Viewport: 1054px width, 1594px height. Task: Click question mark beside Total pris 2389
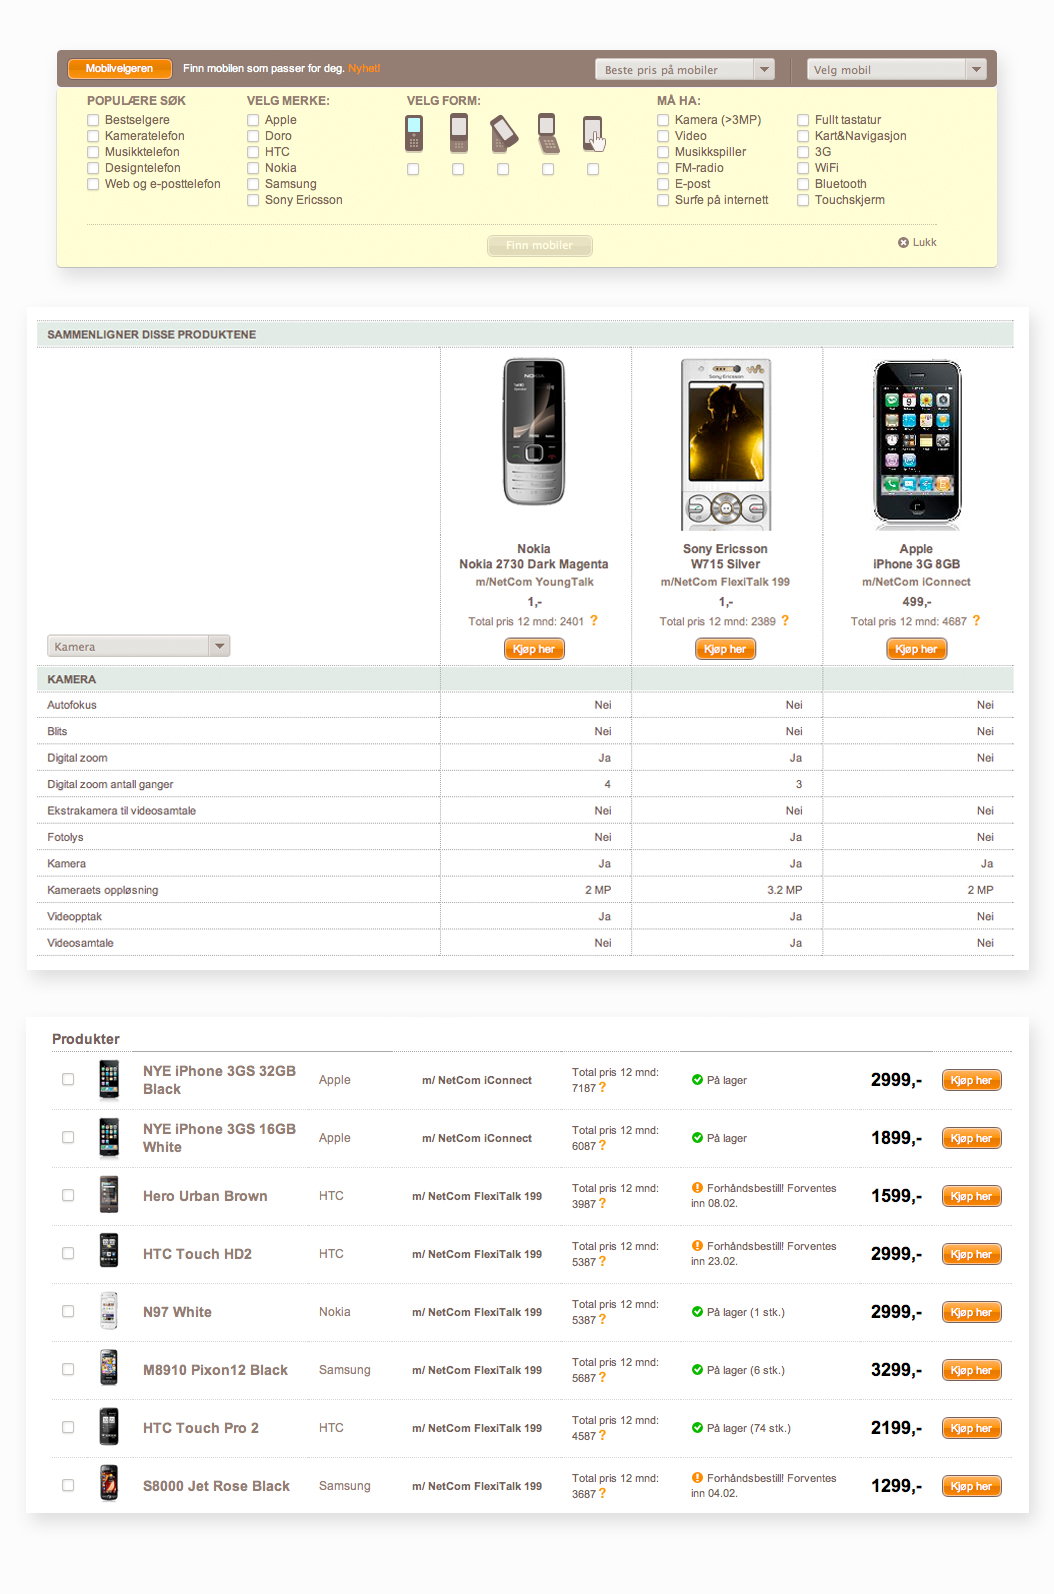coord(785,621)
